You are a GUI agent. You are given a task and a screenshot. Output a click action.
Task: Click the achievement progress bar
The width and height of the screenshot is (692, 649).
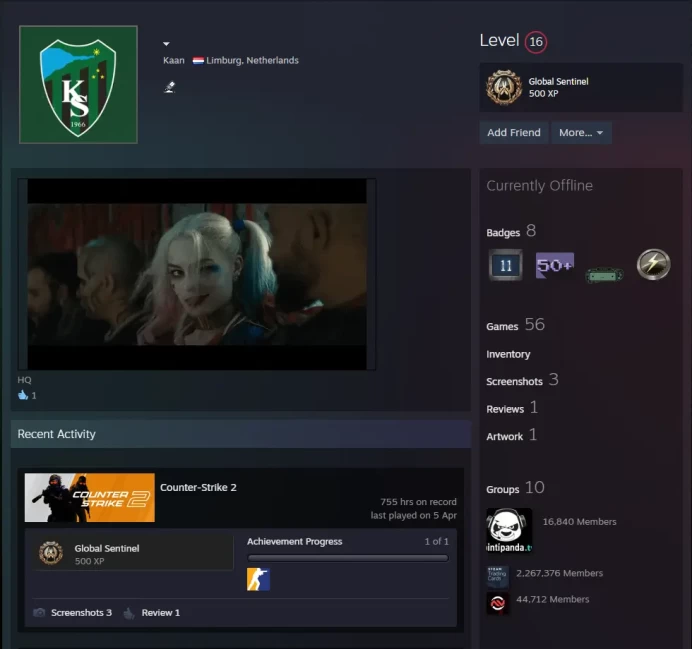[348, 558]
